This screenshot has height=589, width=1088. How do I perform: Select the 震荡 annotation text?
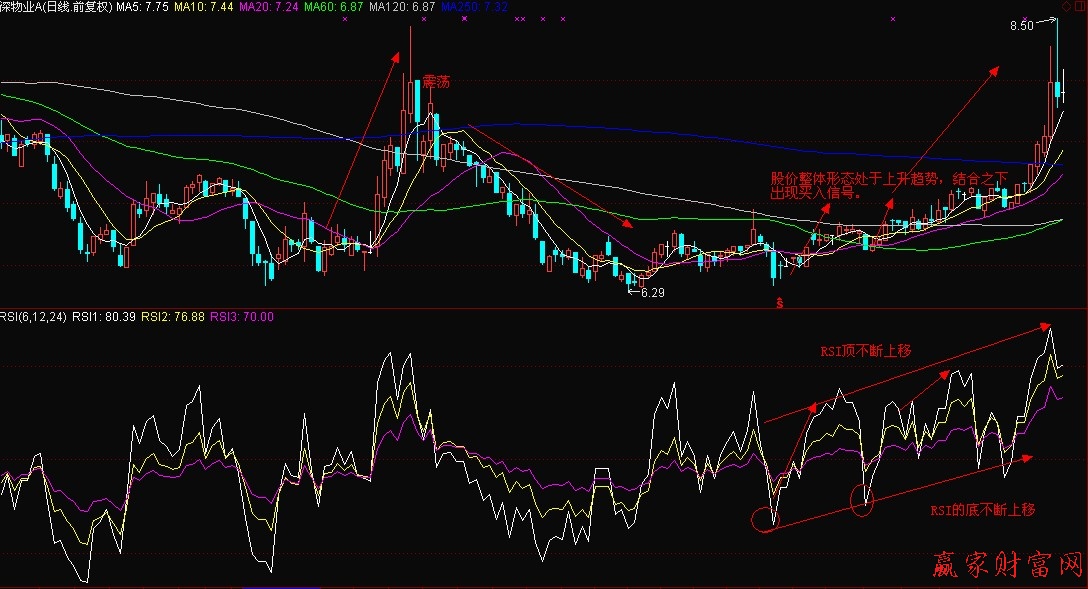[435, 81]
